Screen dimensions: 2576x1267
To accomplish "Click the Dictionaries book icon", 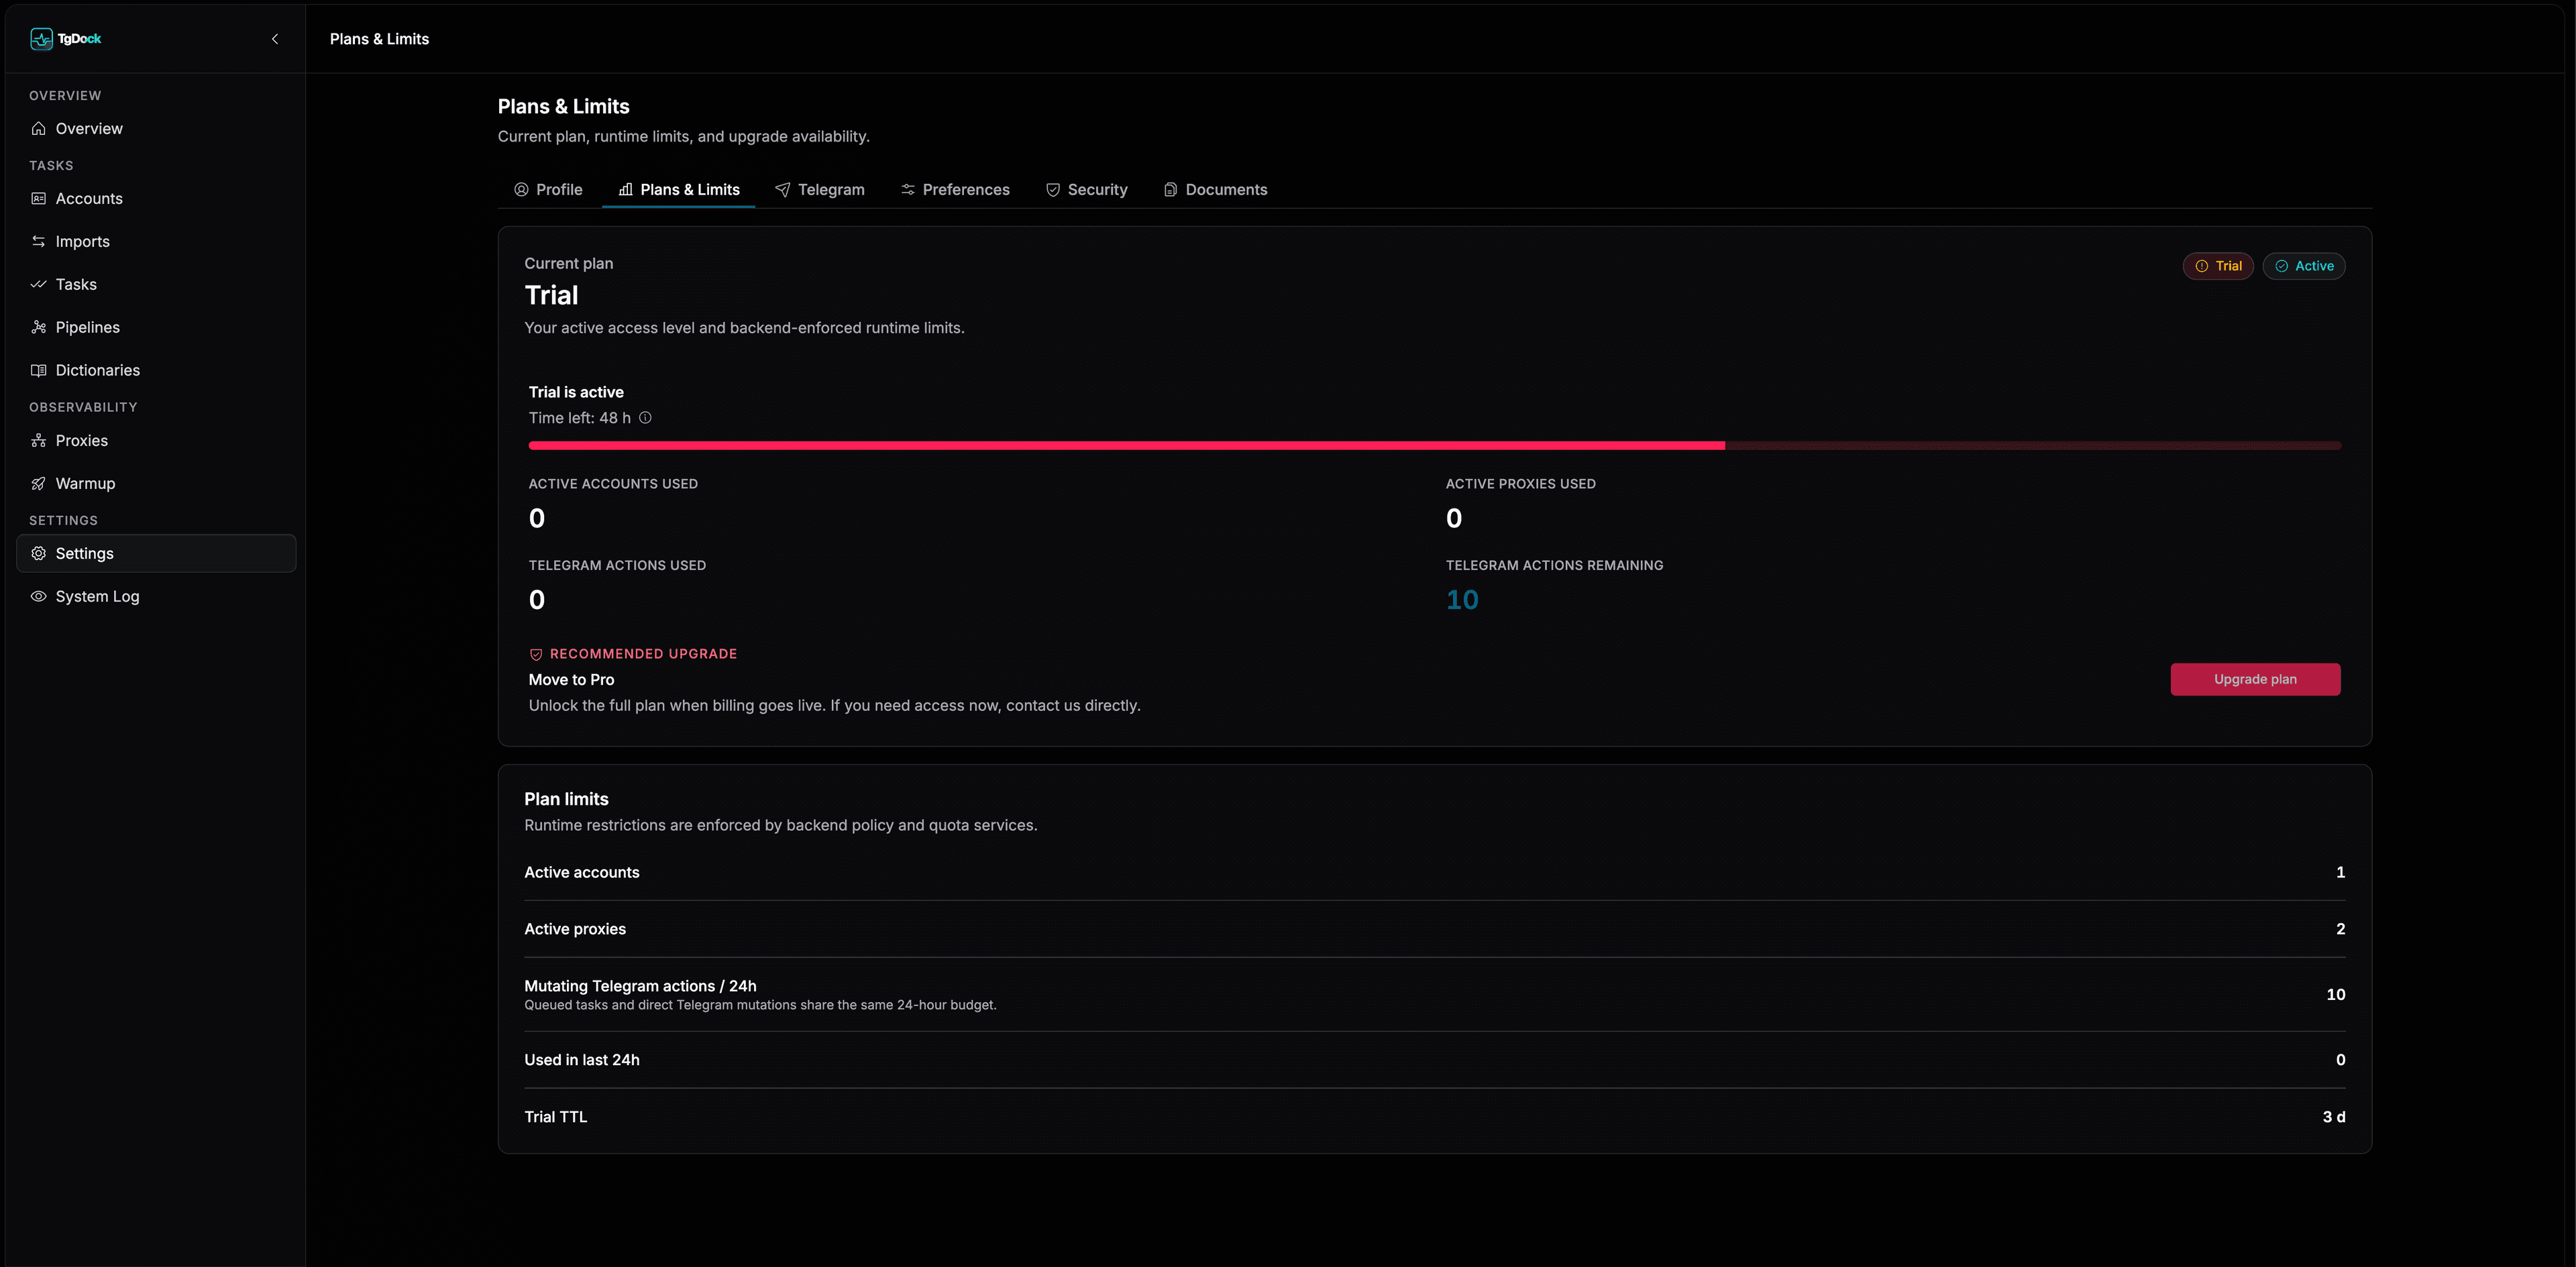I will pos(39,370).
